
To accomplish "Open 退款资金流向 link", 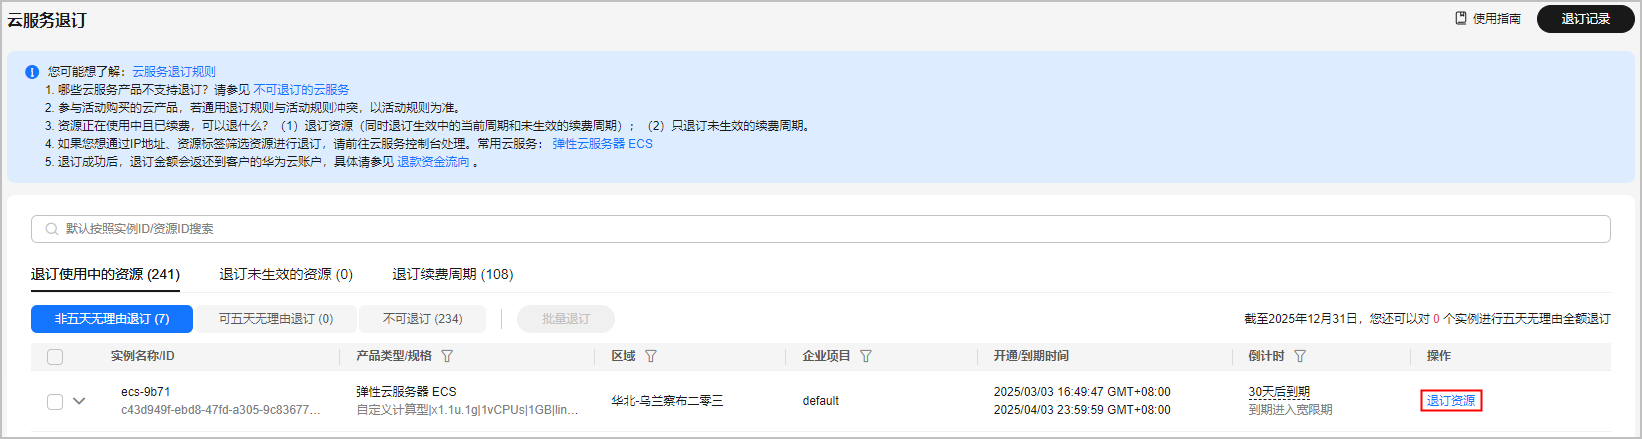I will (433, 162).
